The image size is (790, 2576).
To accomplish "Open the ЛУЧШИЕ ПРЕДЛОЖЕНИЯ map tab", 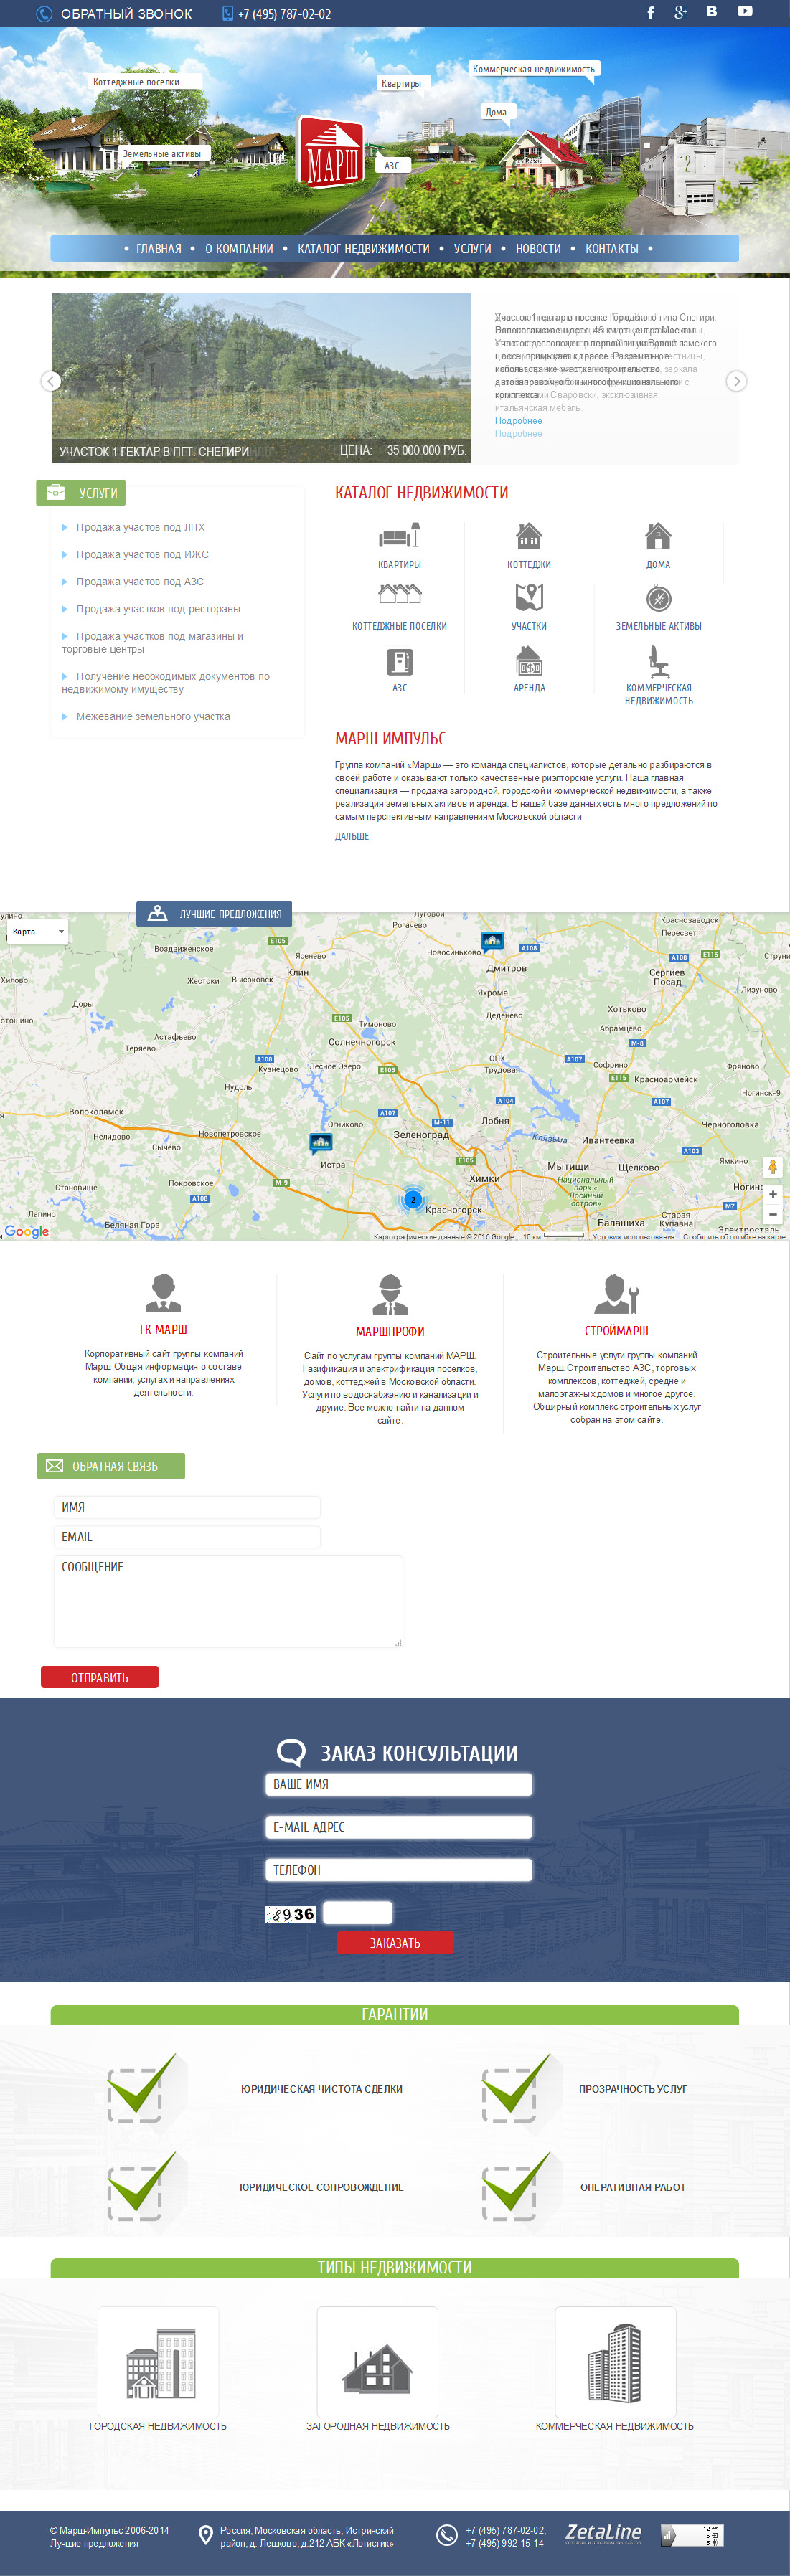I will point(214,914).
